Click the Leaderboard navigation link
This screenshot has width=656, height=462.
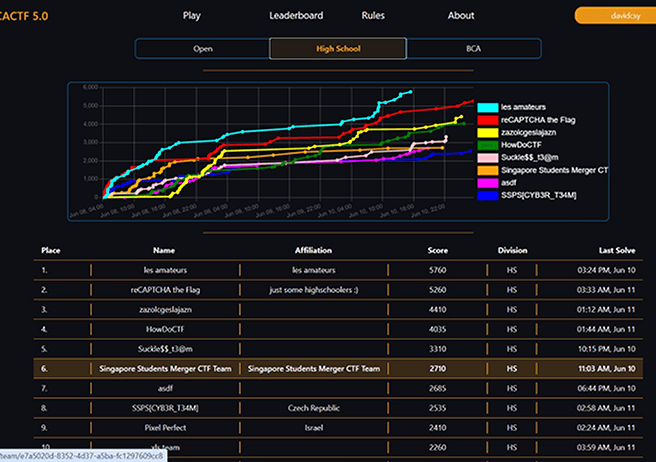[296, 15]
